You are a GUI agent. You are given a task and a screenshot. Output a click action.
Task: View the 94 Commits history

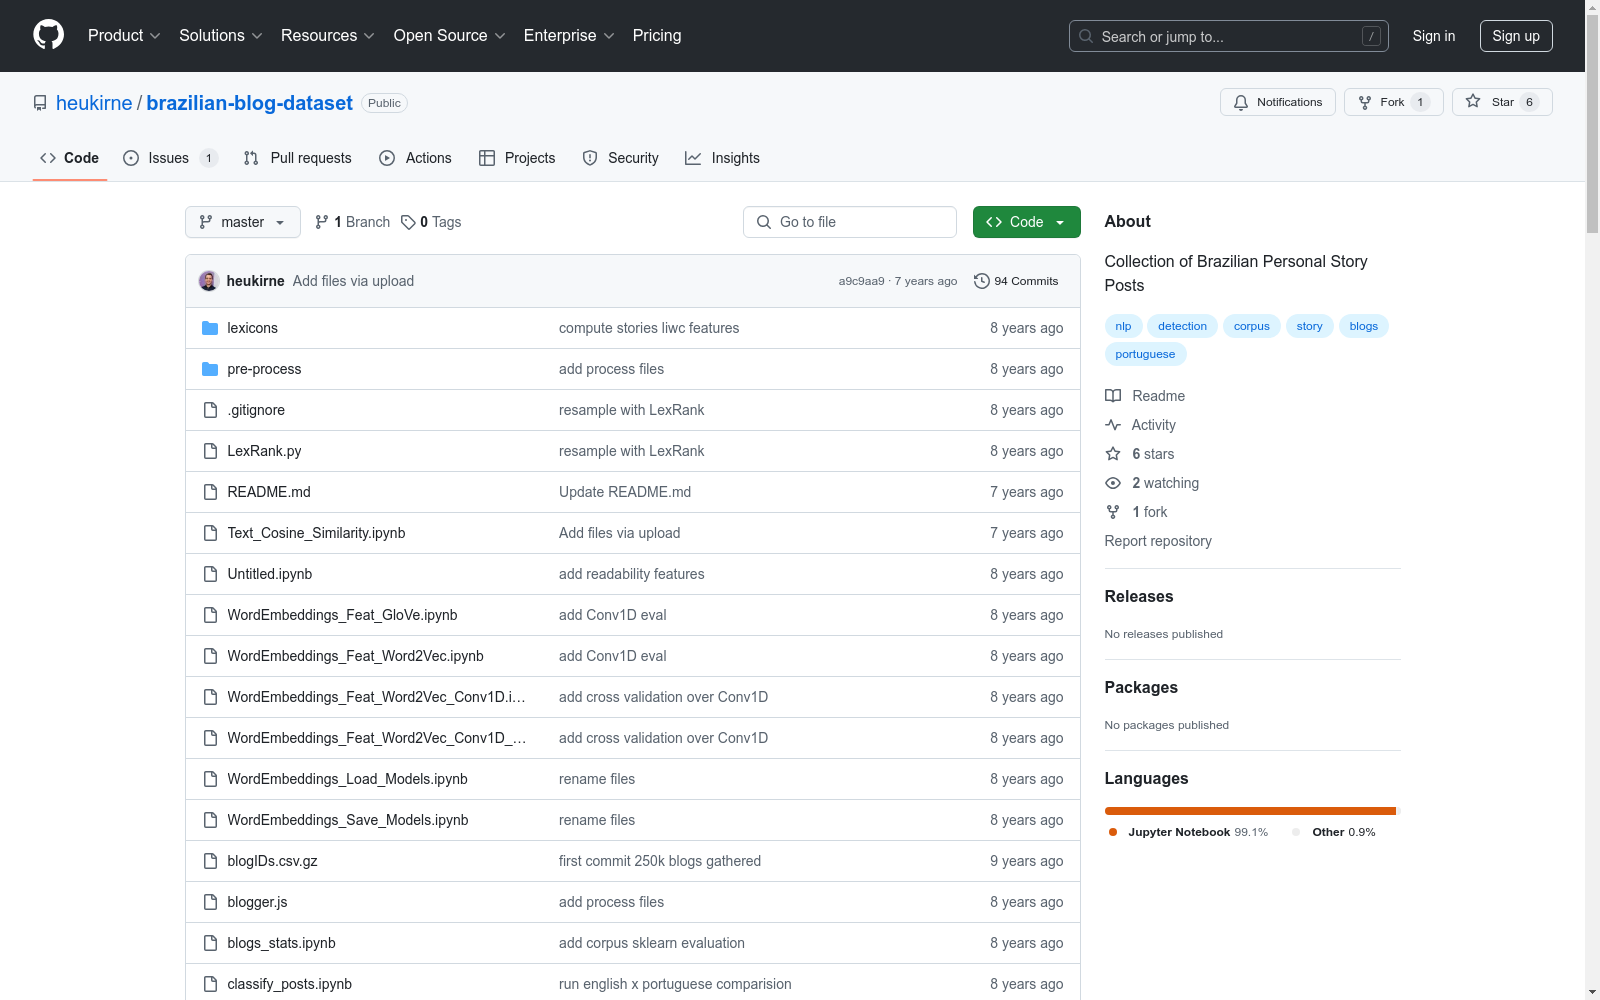1016,281
